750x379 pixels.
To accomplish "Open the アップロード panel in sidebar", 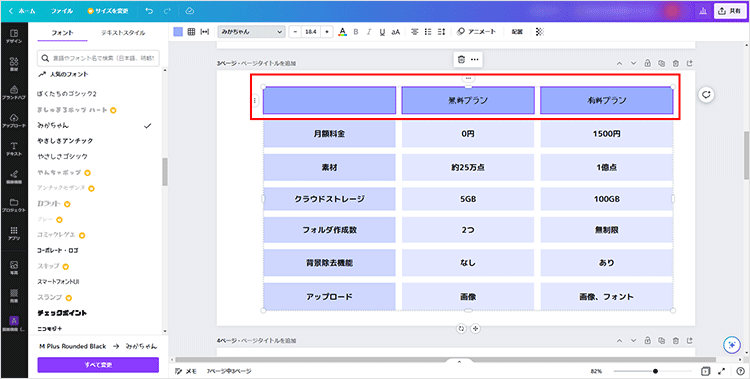I will (14, 121).
